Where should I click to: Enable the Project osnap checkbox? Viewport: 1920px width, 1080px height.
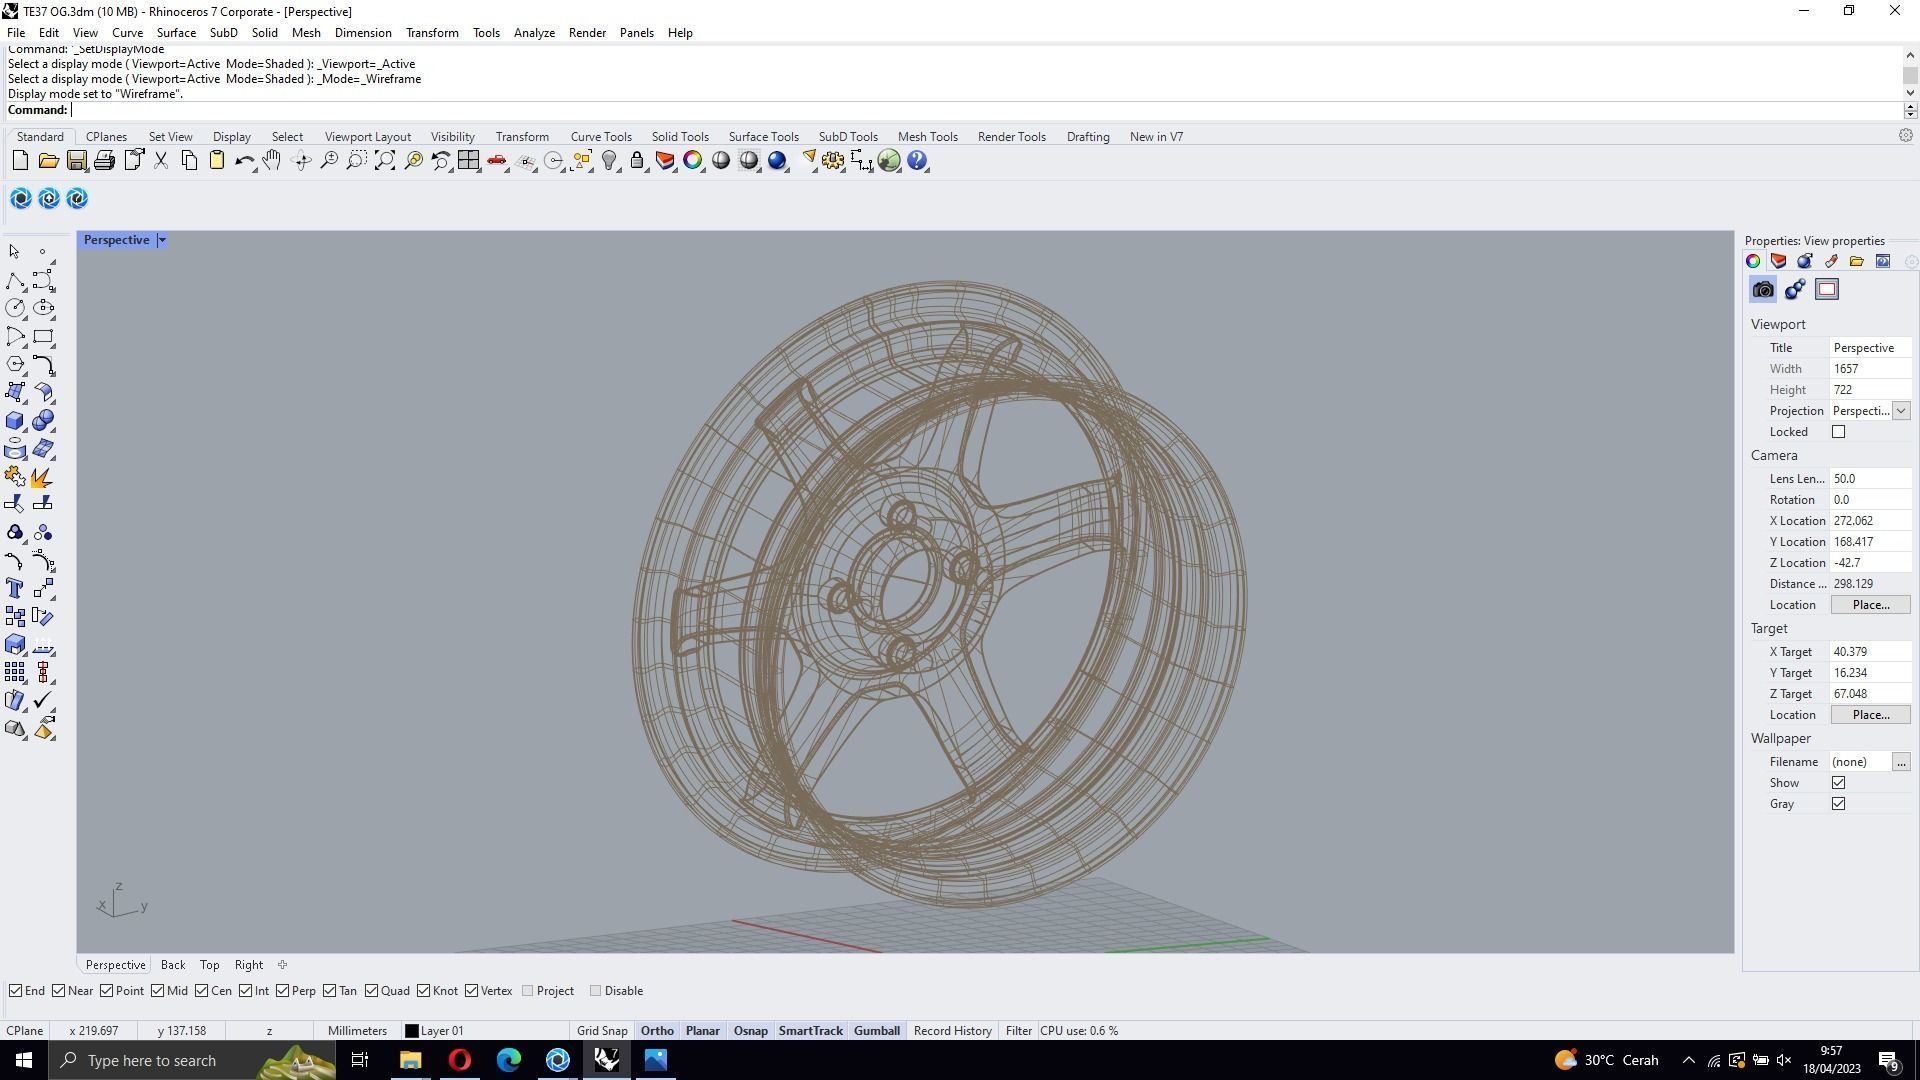(528, 991)
